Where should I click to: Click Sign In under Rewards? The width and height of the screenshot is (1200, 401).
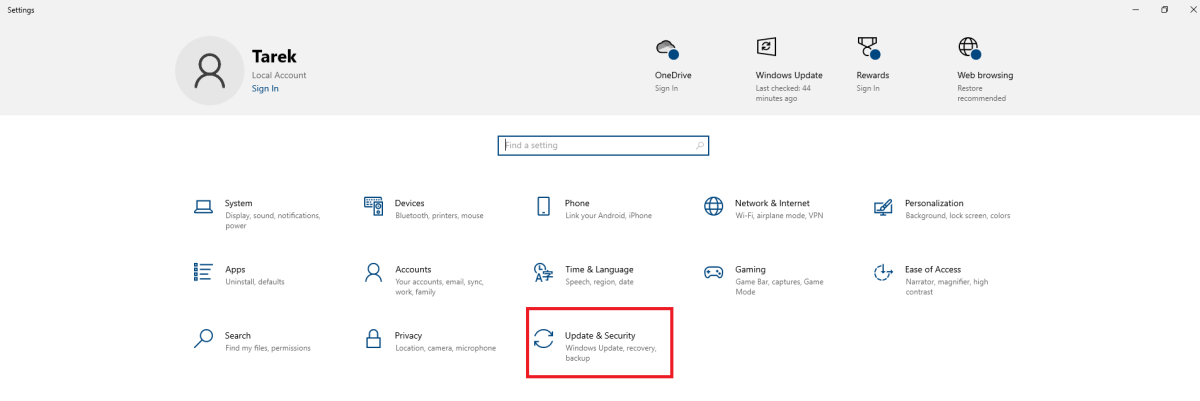point(868,89)
